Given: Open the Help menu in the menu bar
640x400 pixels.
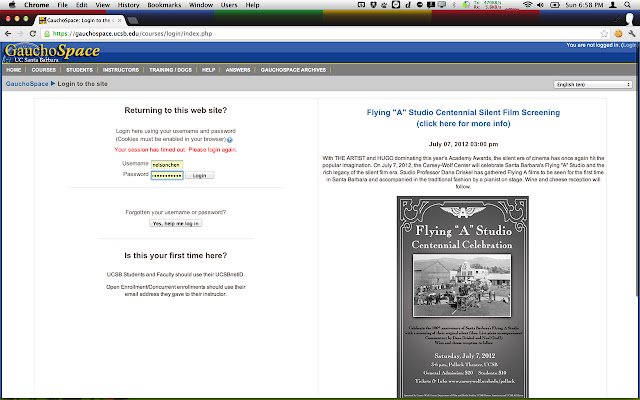Looking at the screenshot, I should (252, 5).
